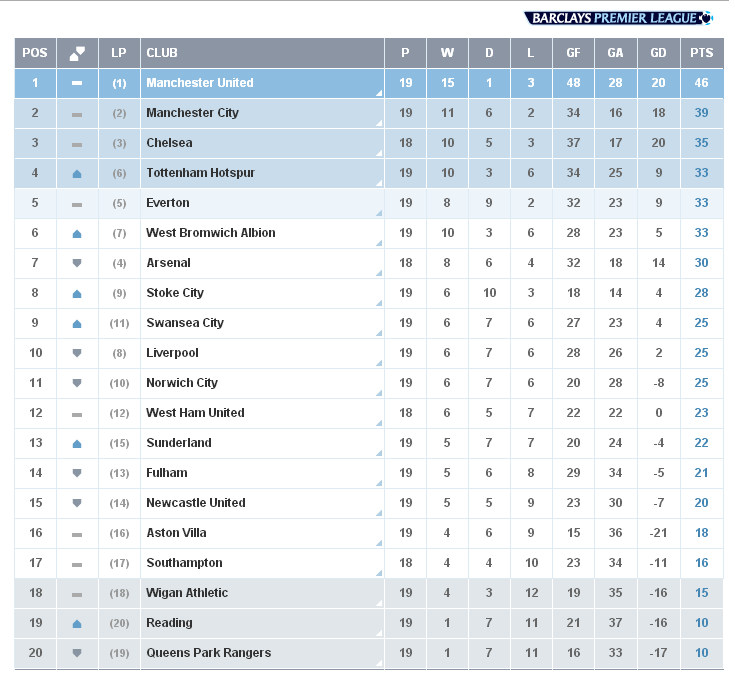Viewport: 735px width, 682px height.
Task: Click Queens Park Rangers' down-arrow movement icon
Action: point(77,653)
